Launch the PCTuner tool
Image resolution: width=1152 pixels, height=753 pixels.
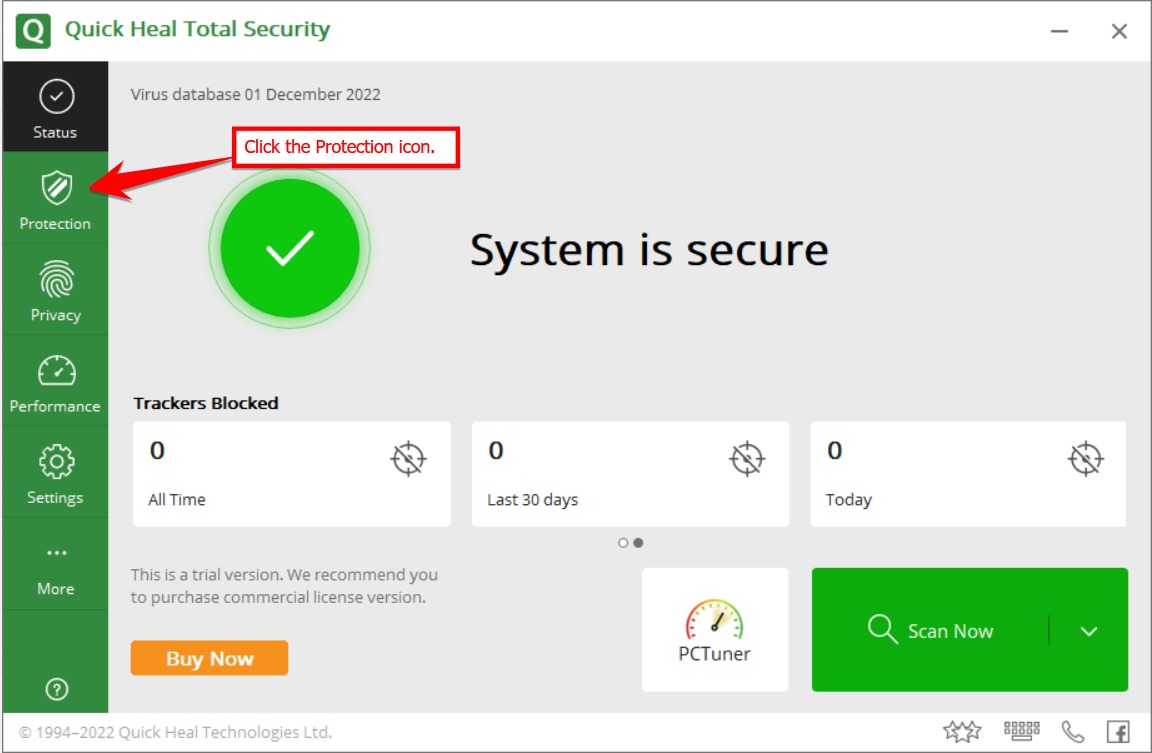click(714, 630)
